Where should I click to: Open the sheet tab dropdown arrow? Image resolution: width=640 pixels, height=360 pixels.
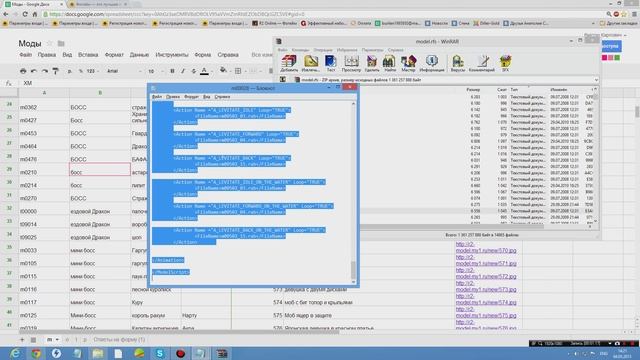[x=57, y=340]
